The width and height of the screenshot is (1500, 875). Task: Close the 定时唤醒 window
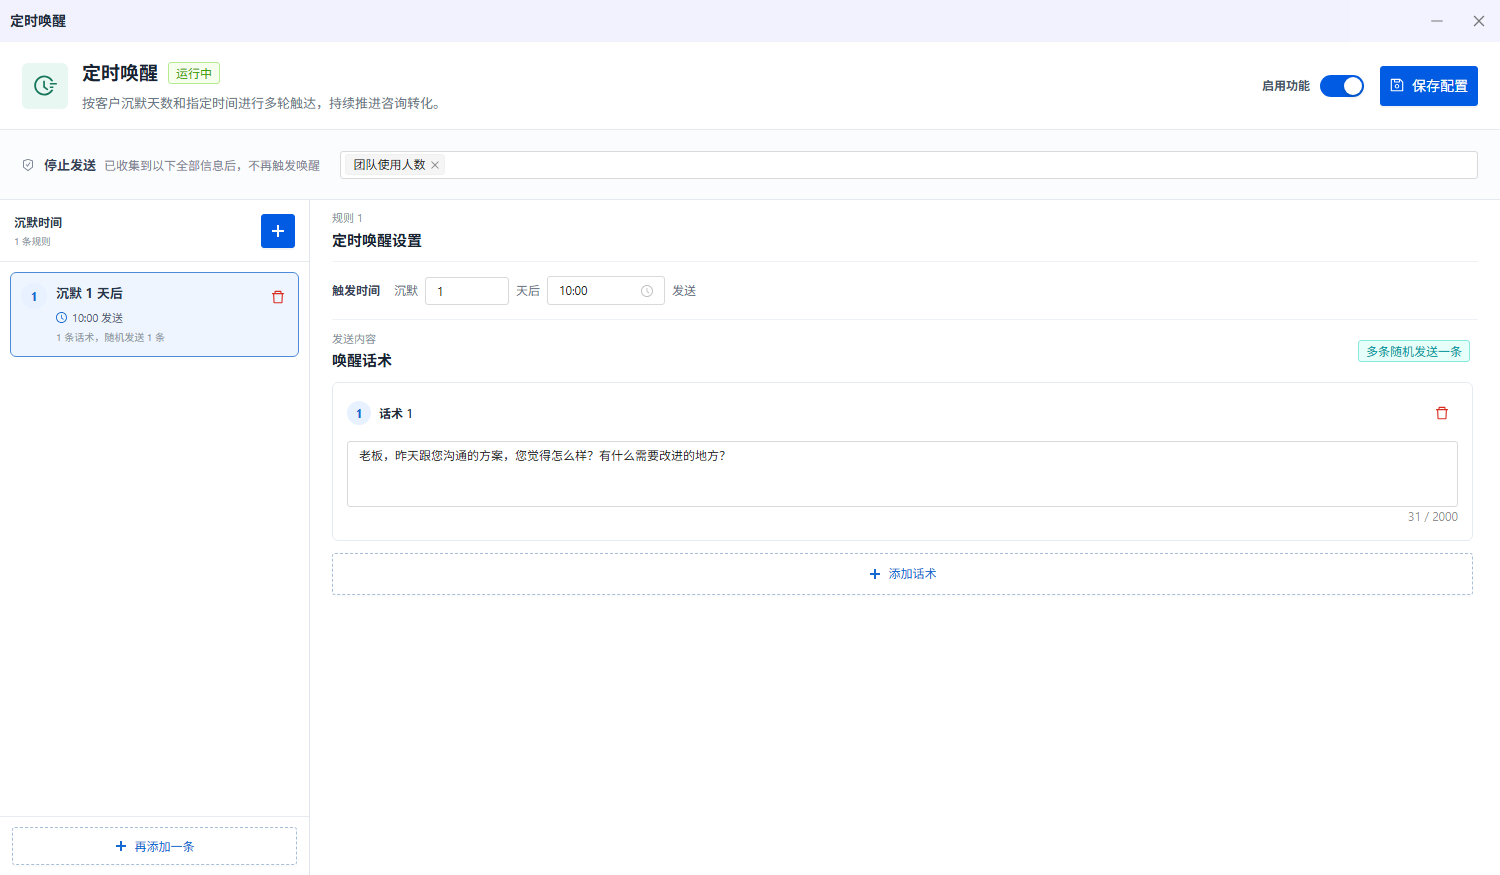[1479, 21]
